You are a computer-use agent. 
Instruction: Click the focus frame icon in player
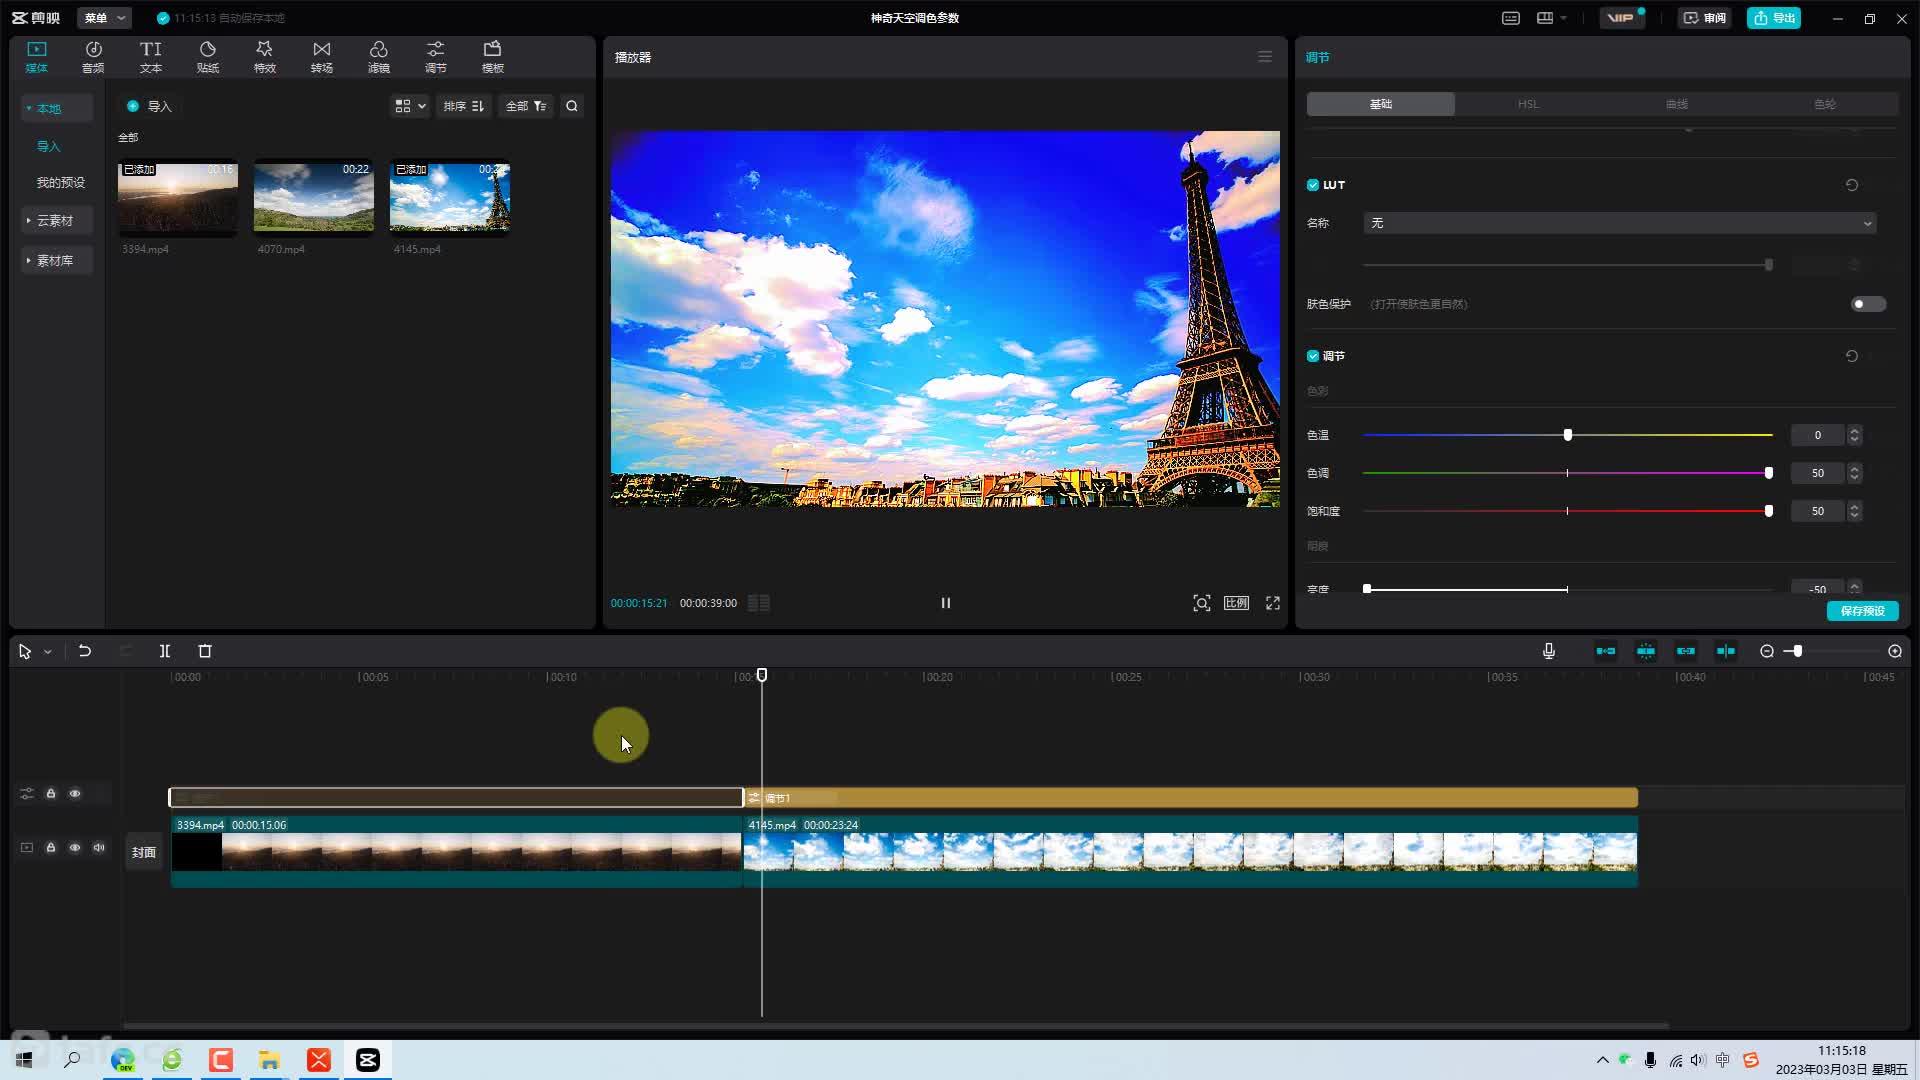(1202, 603)
